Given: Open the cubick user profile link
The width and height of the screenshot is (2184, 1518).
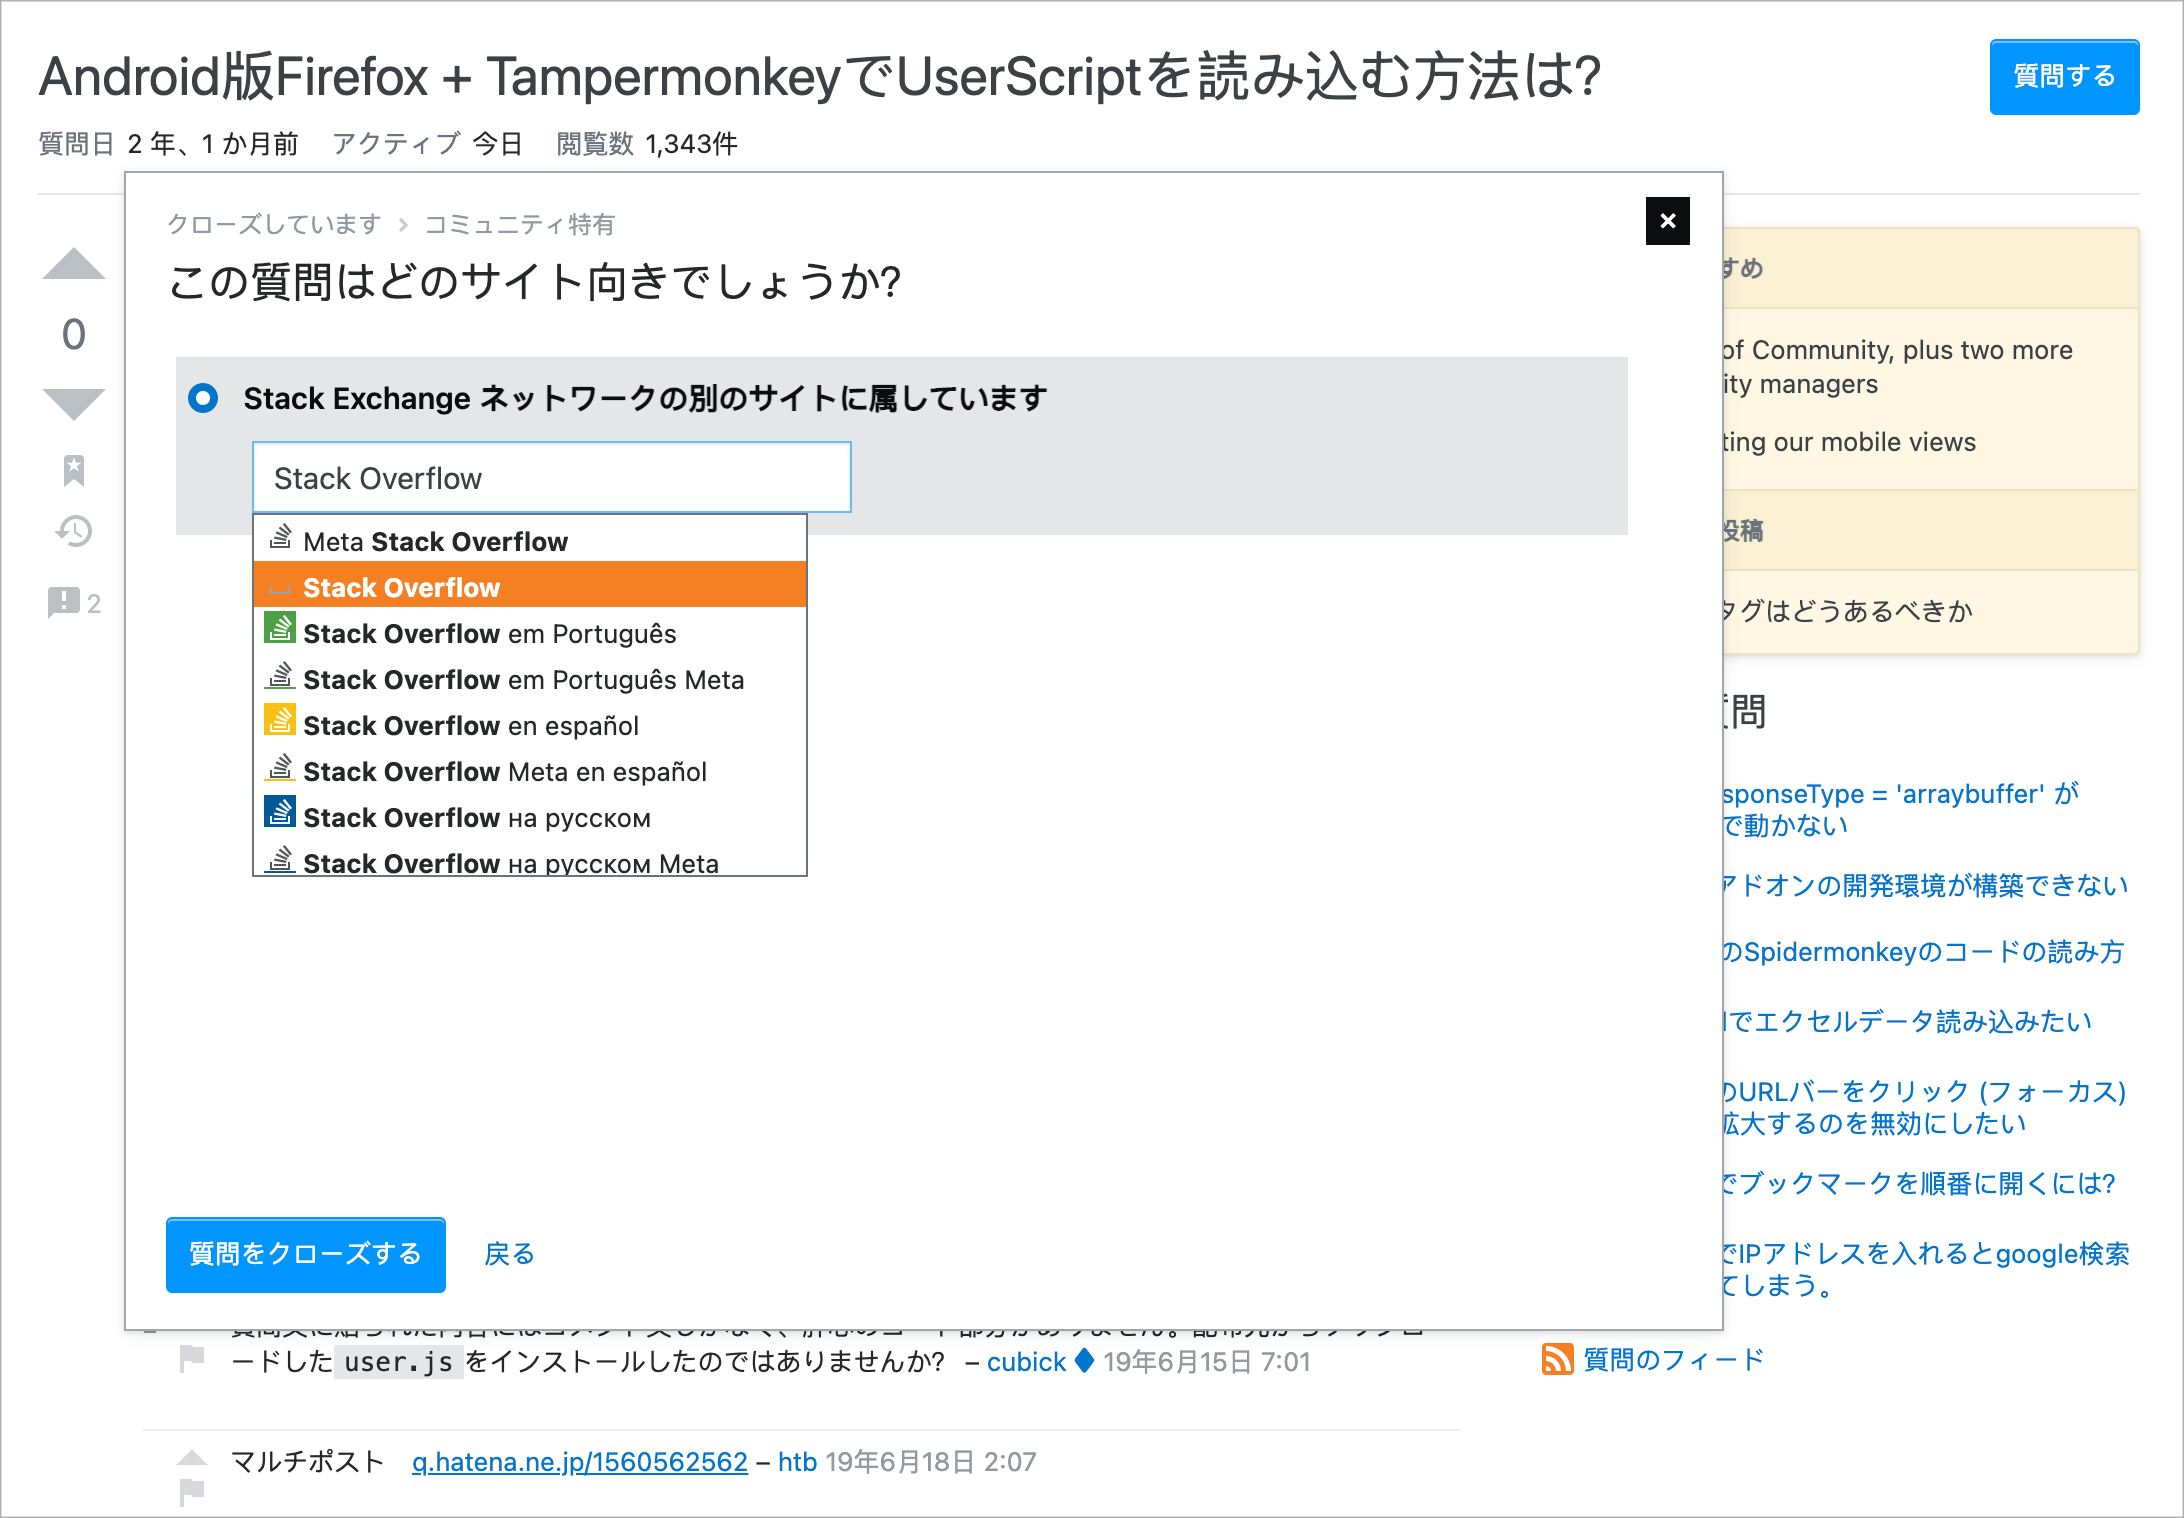Looking at the screenshot, I should pos(1026,1362).
